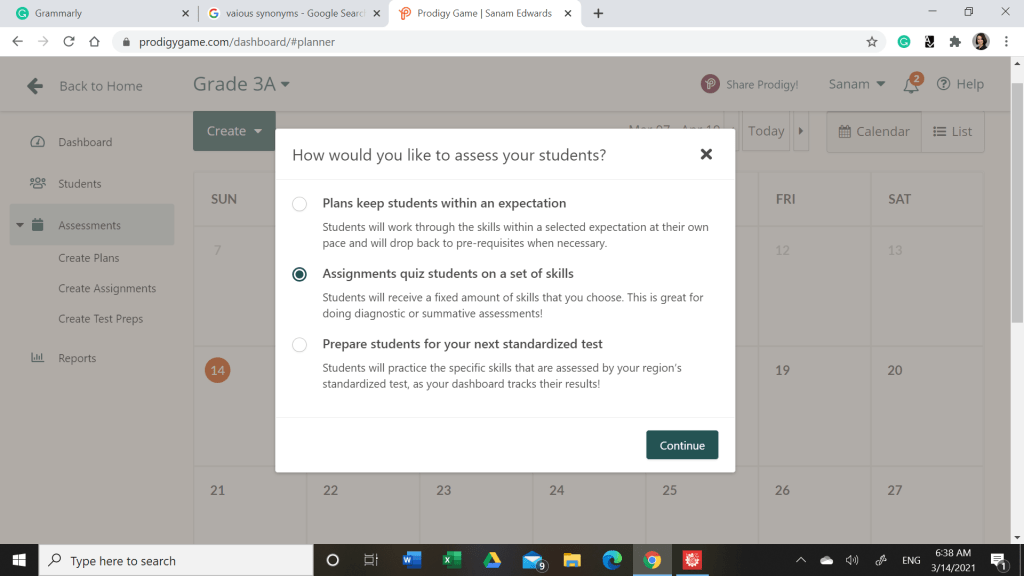This screenshot has width=1024, height=576.
Task: Click the Back to Home arrow icon
Action: (35, 86)
